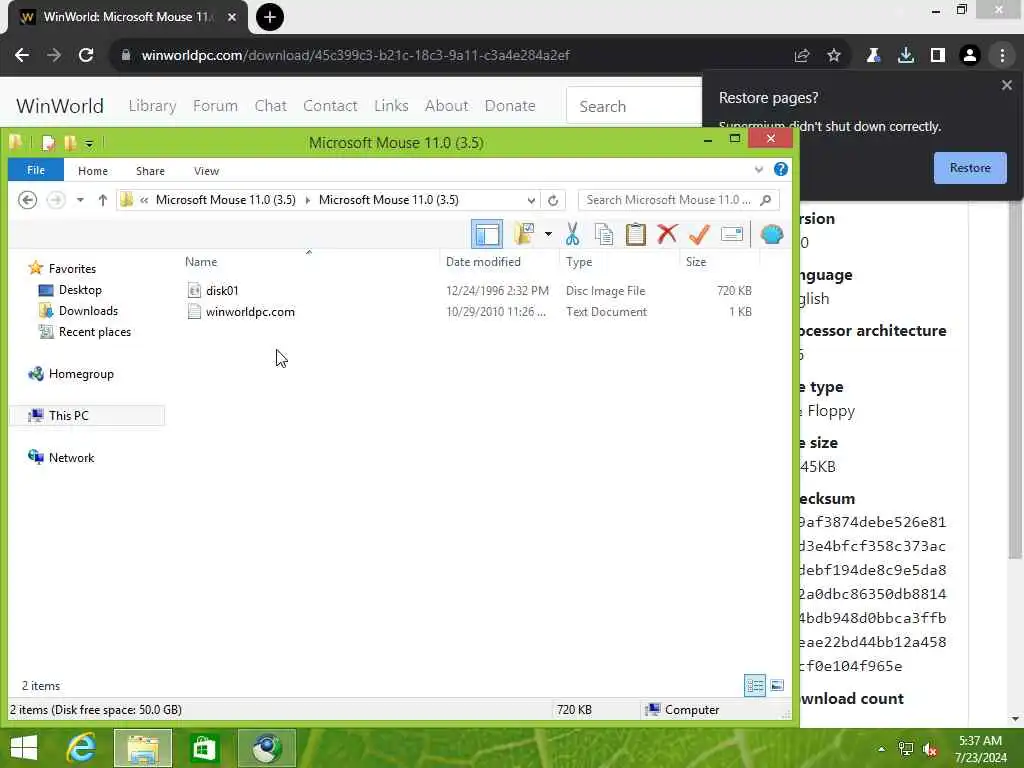Image resolution: width=1024 pixels, height=768 pixels.
Task: Open the Share ribbon tab
Action: 150,170
